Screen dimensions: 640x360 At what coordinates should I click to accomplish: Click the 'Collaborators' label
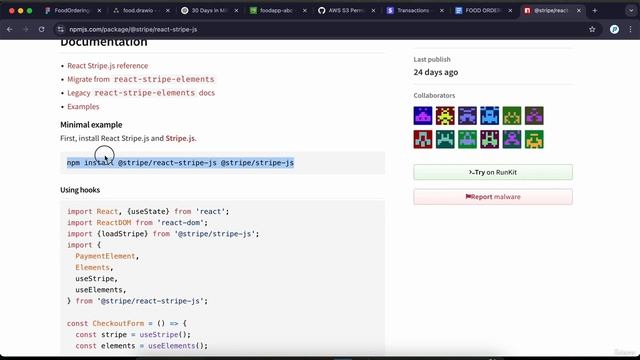[x=434, y=96]
